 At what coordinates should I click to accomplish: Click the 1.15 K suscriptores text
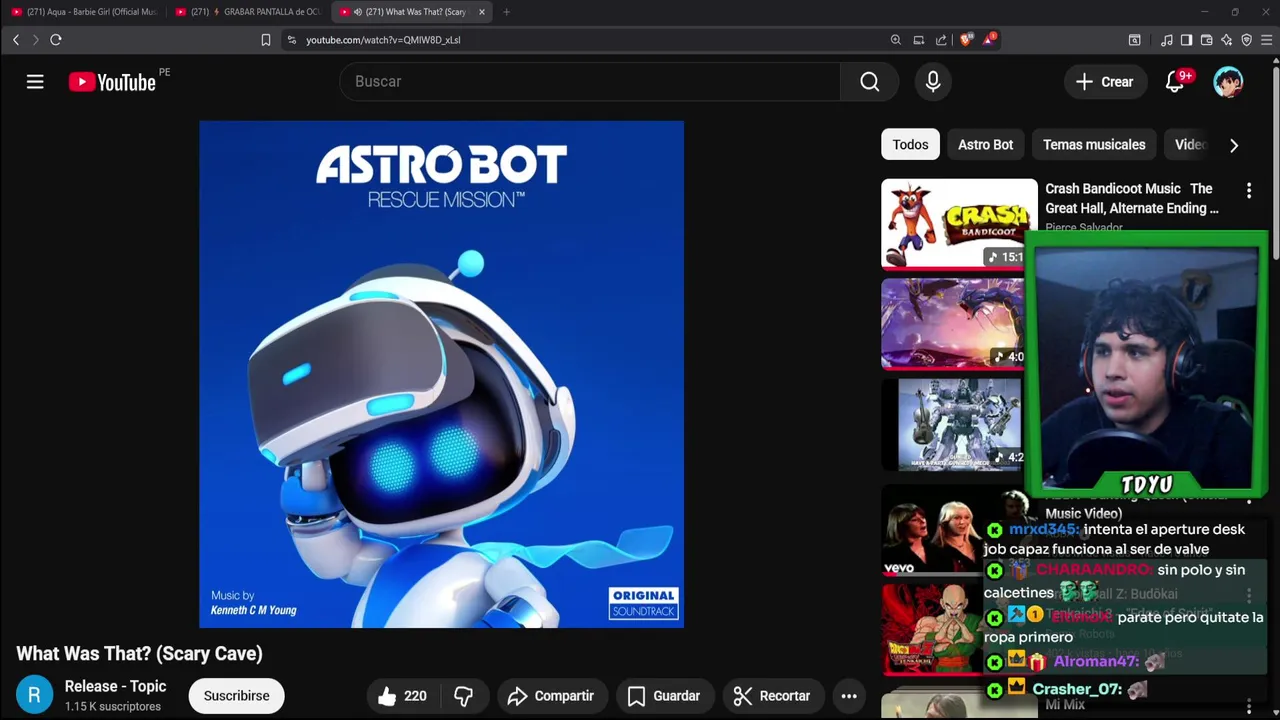[113, 706]
